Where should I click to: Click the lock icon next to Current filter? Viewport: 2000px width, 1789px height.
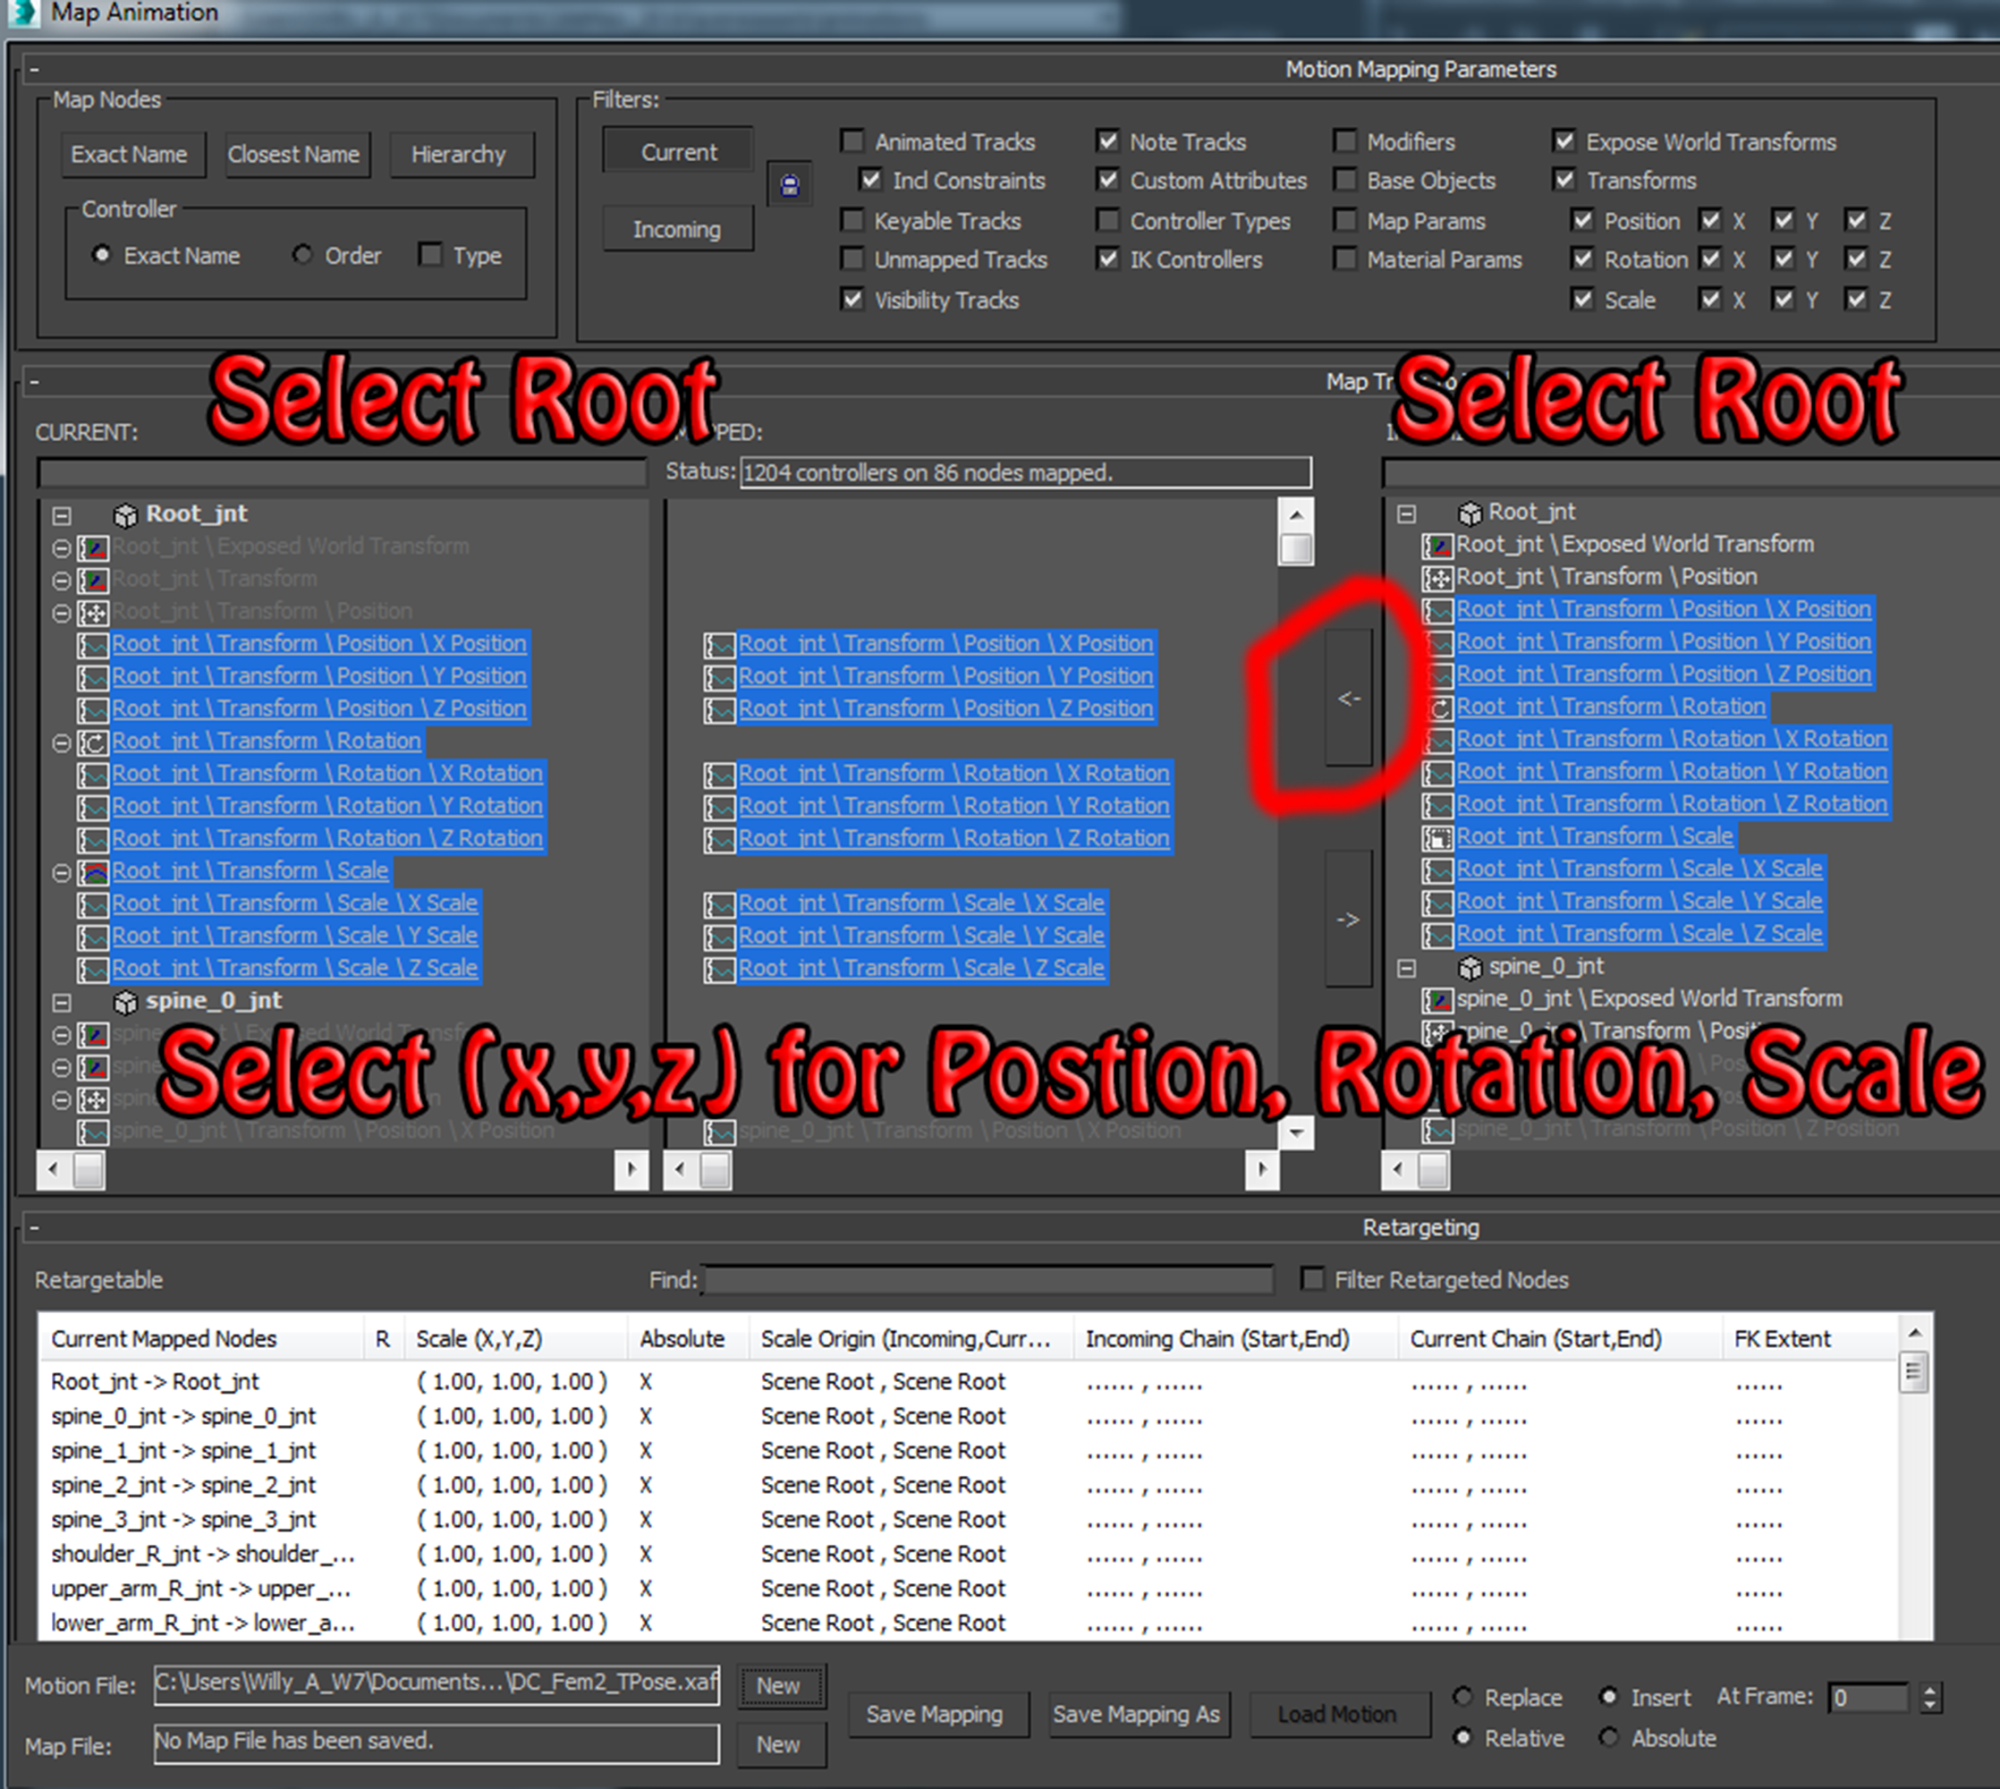coord(790,185)
